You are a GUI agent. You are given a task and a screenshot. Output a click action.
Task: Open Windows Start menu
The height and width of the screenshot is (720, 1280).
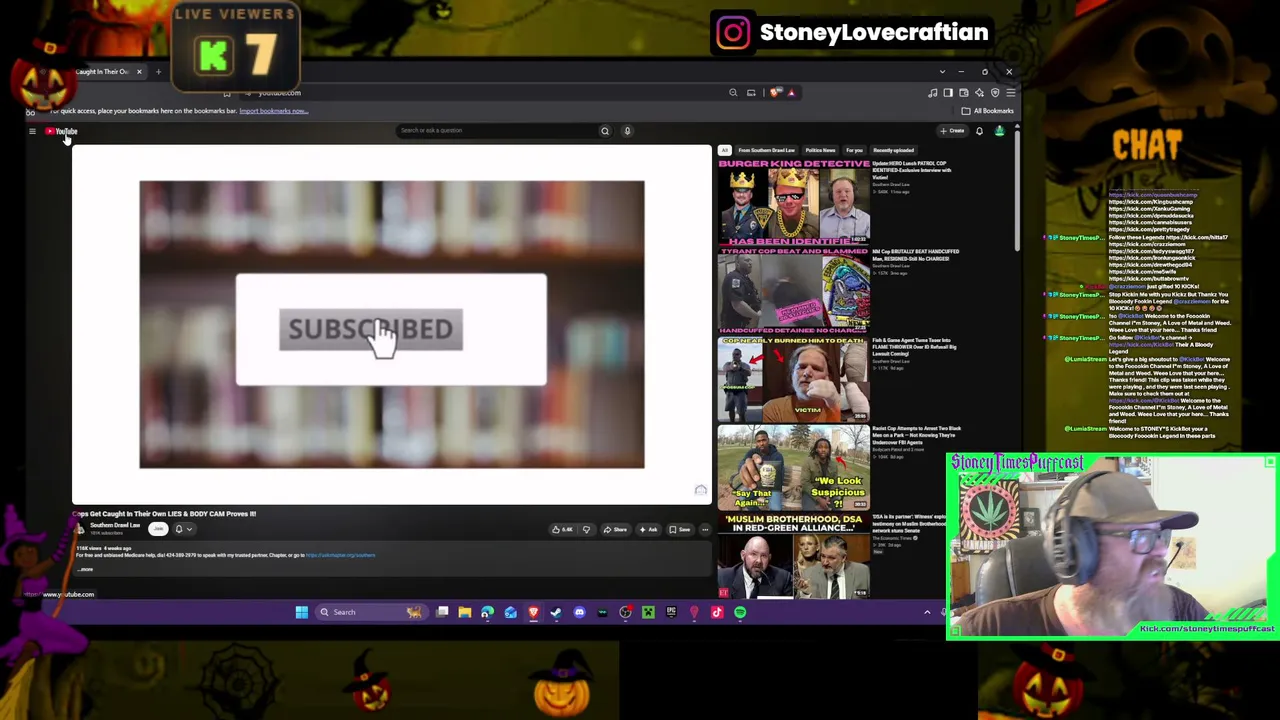point(301,612)
